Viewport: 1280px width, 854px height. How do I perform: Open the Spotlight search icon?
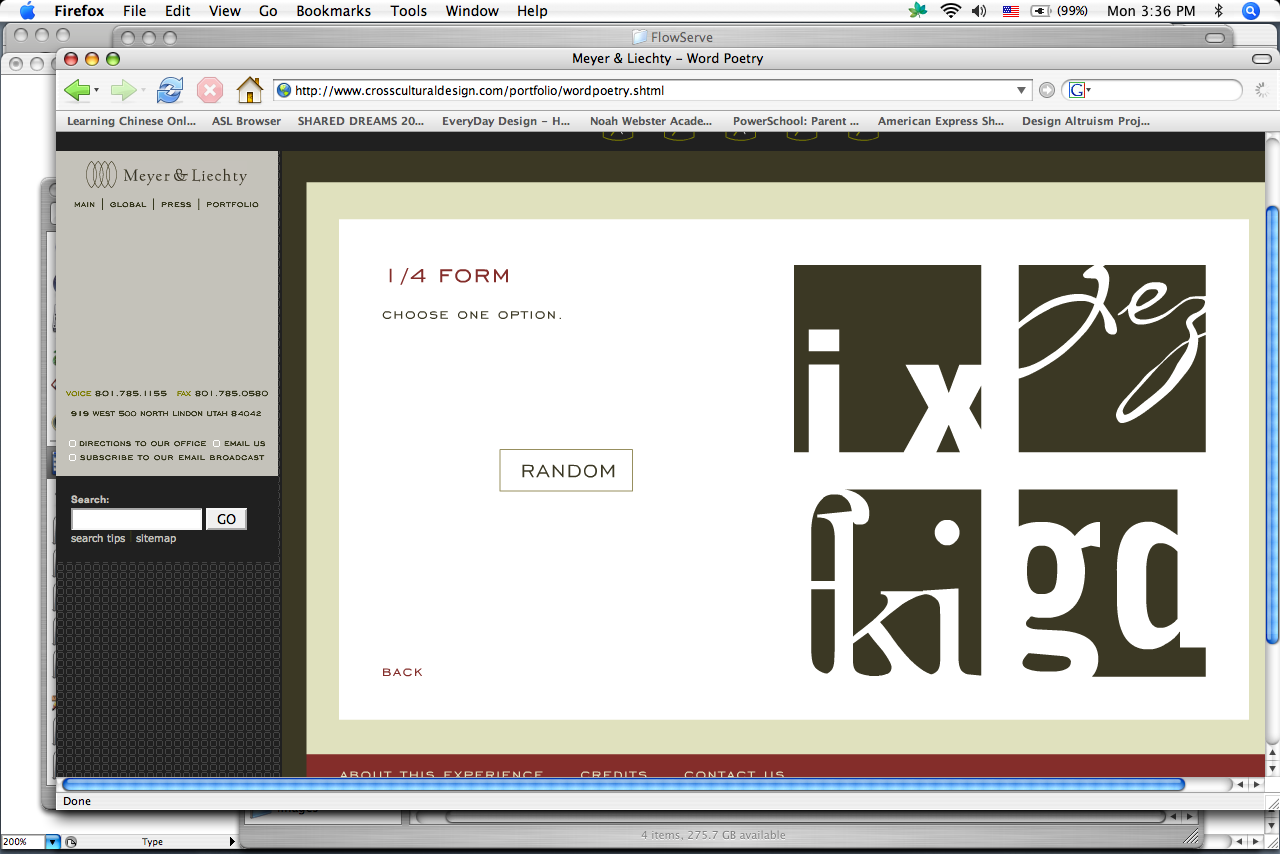pyautogui.click(x=1250, y=11)
